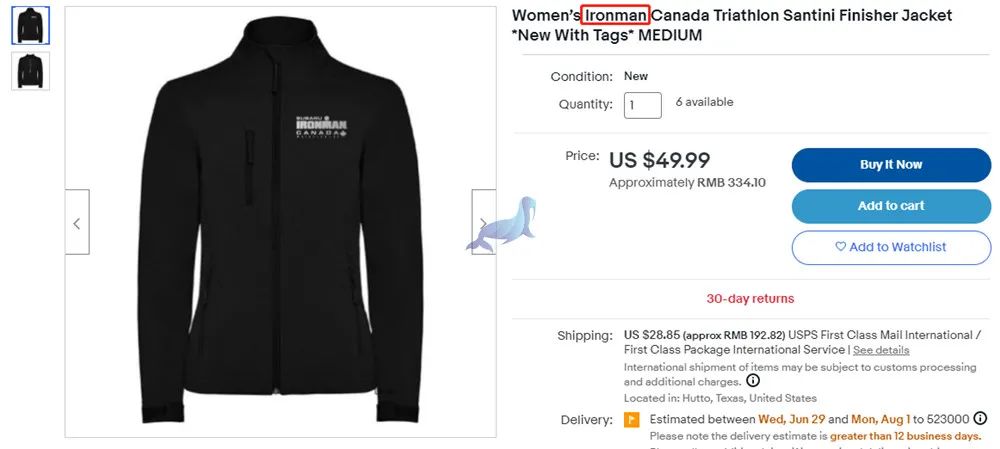Click the 6 available quantity text

click(x=704, y=102)
